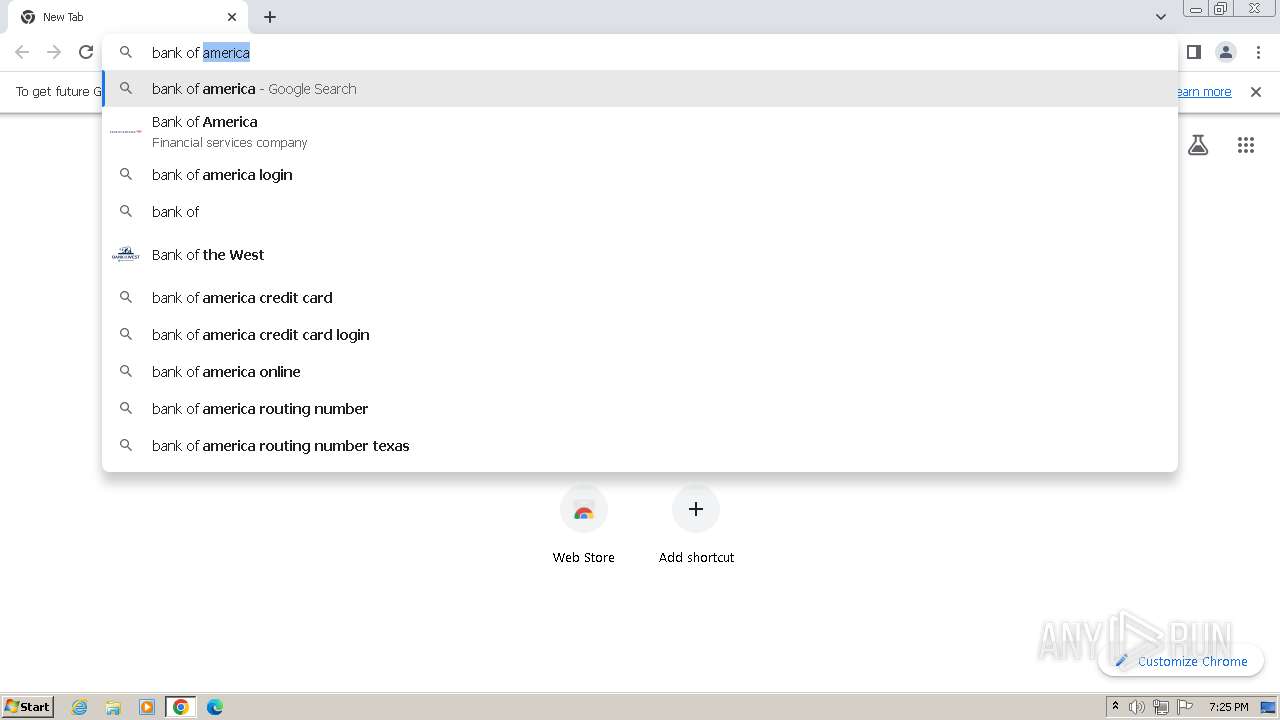Dismiss the info bar with X
The image size is (1280, 720).
(x=1256, y=92)
